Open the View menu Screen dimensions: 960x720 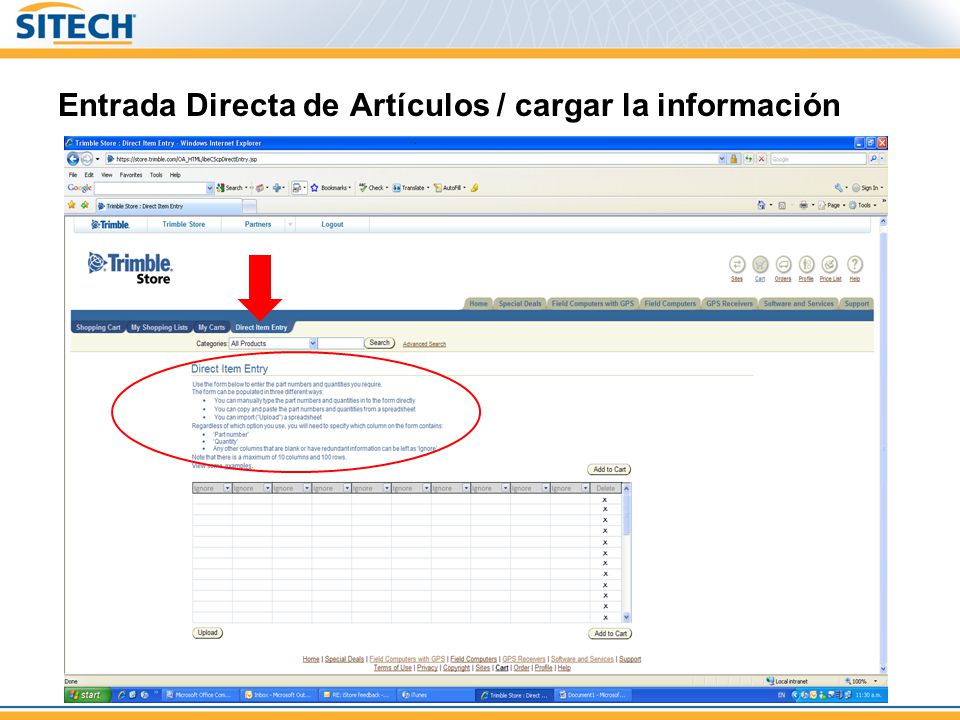tap(107, 174)
